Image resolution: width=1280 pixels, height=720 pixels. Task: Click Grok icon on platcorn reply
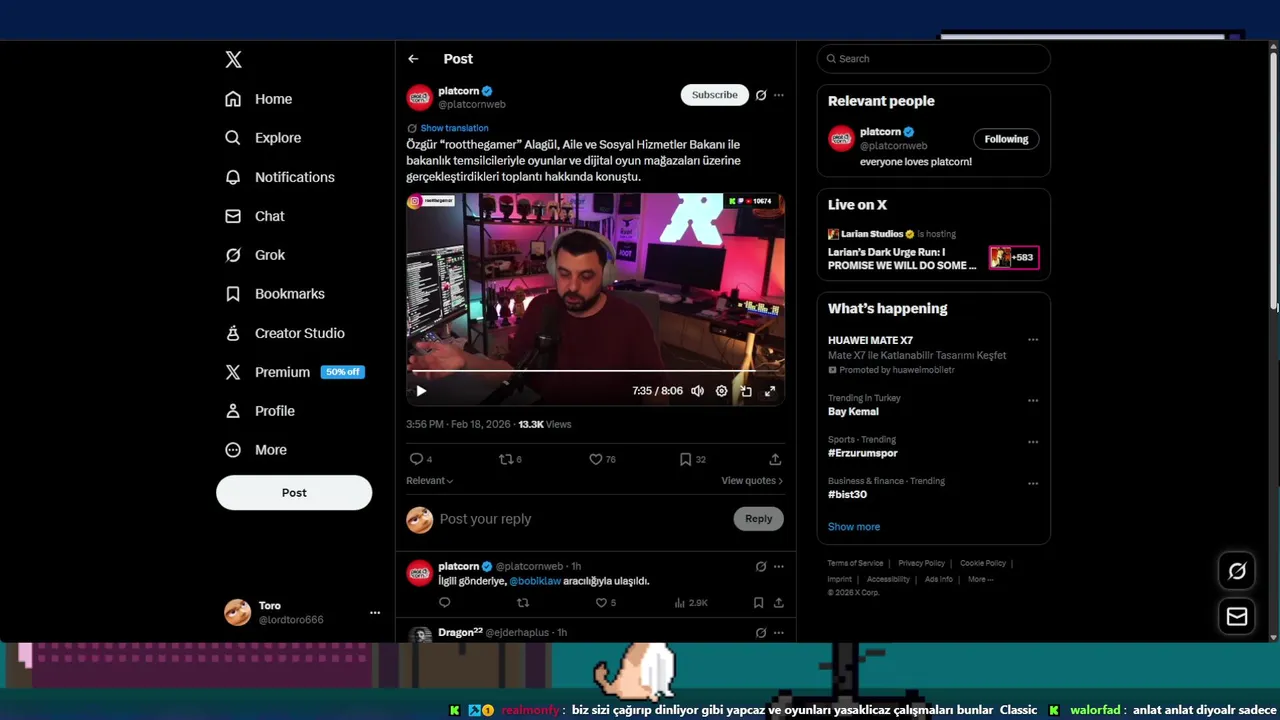pyautogui.click(x=761, y=567)
